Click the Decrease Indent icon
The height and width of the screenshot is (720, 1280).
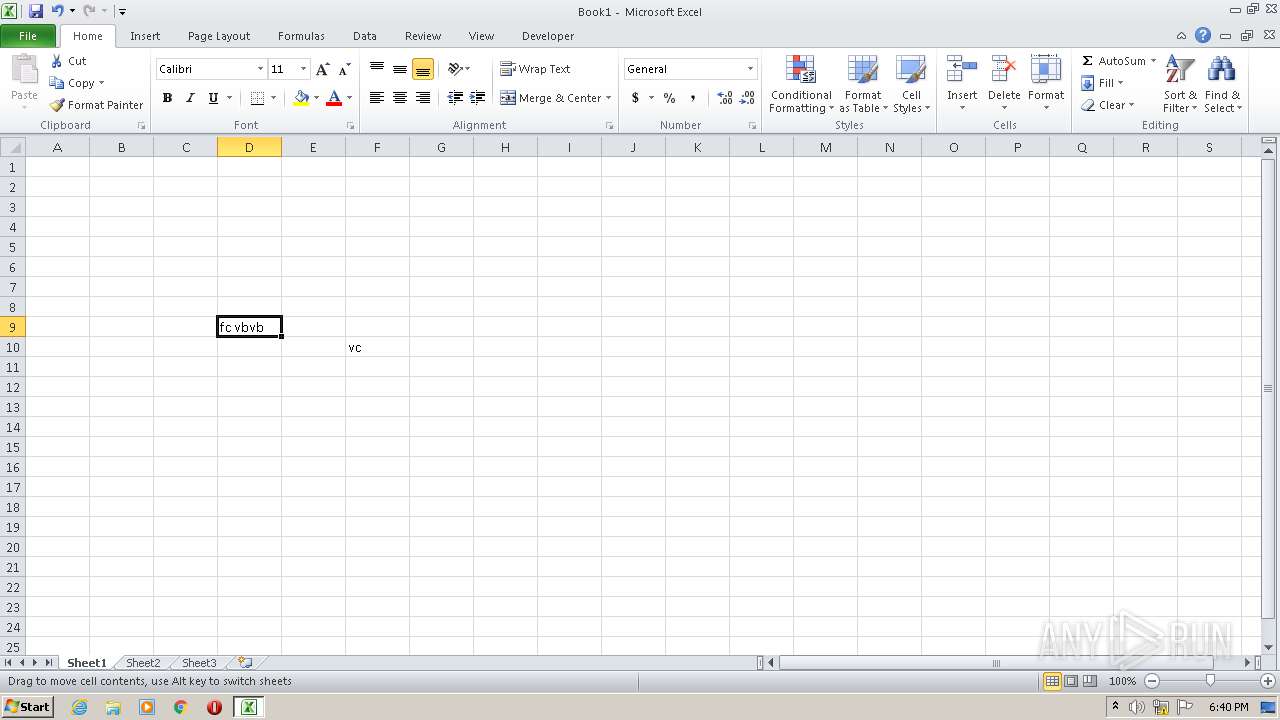click(x=455, y=97)
